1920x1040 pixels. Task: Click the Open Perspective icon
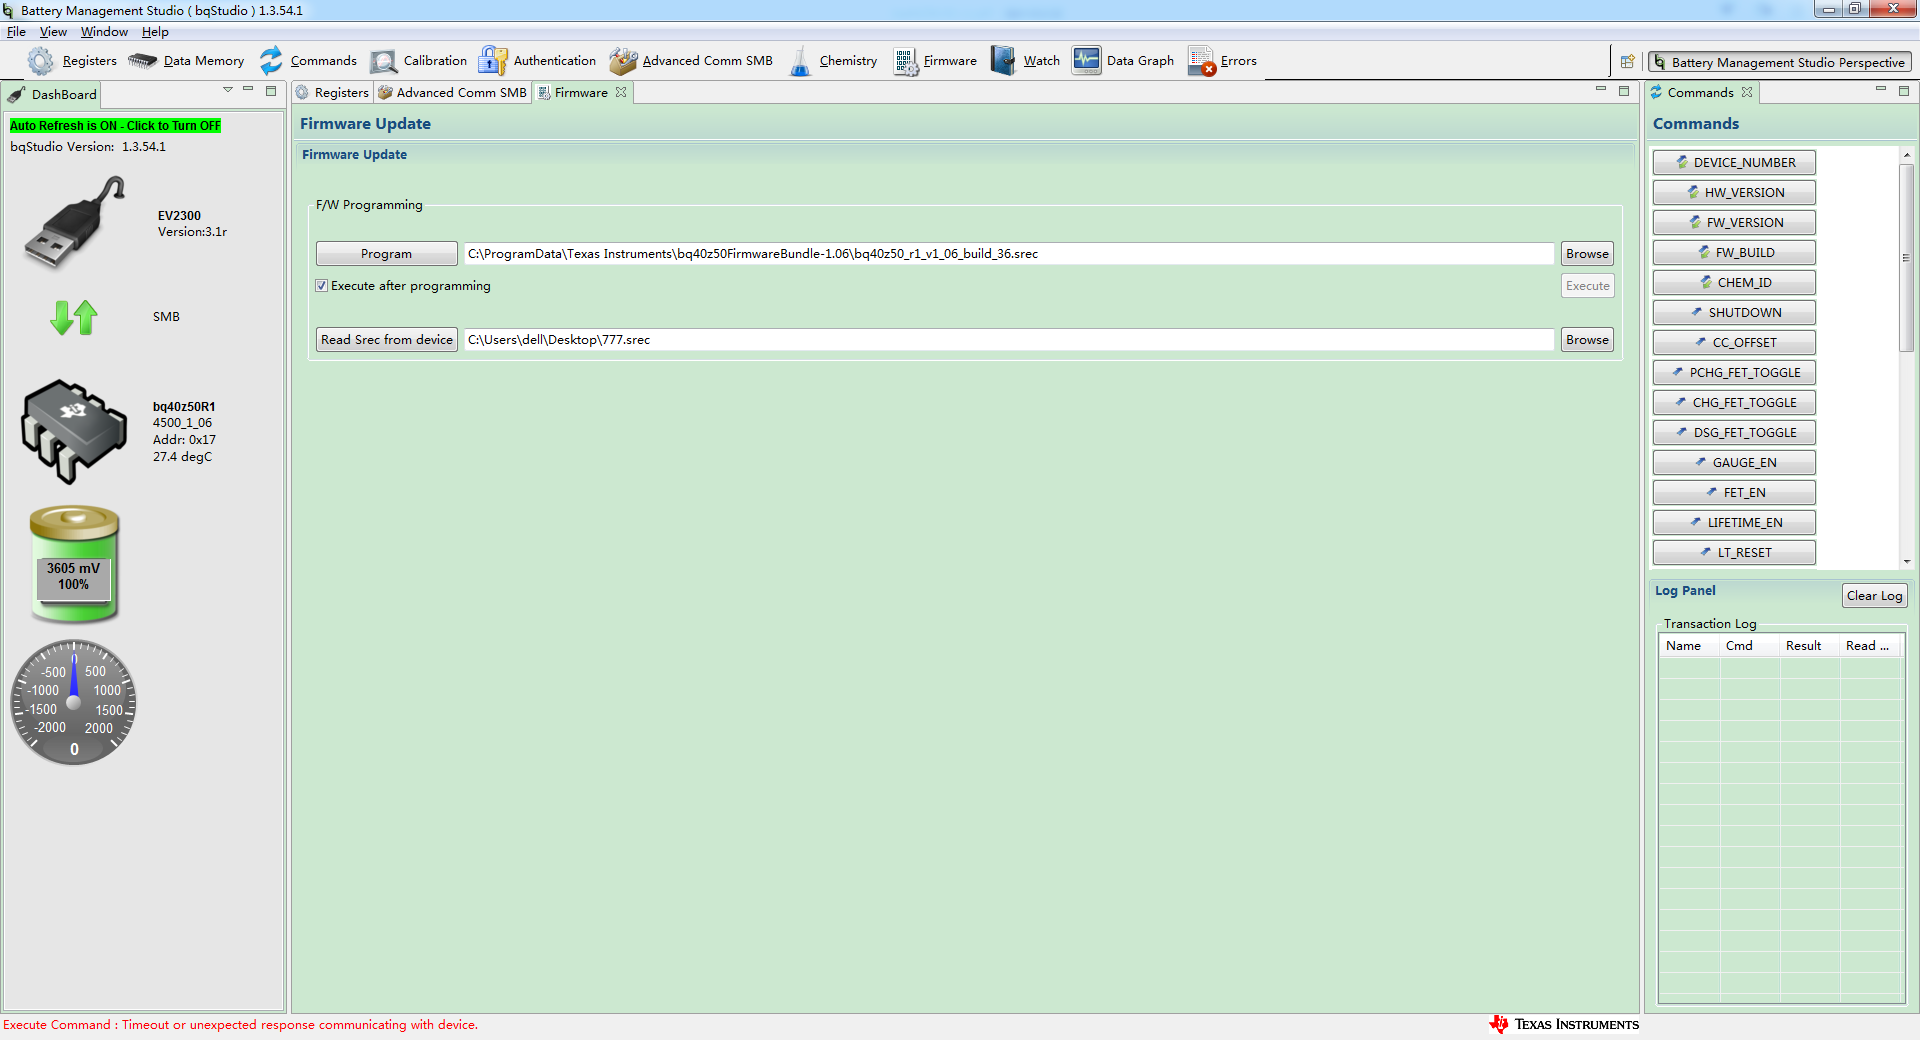1627,62
